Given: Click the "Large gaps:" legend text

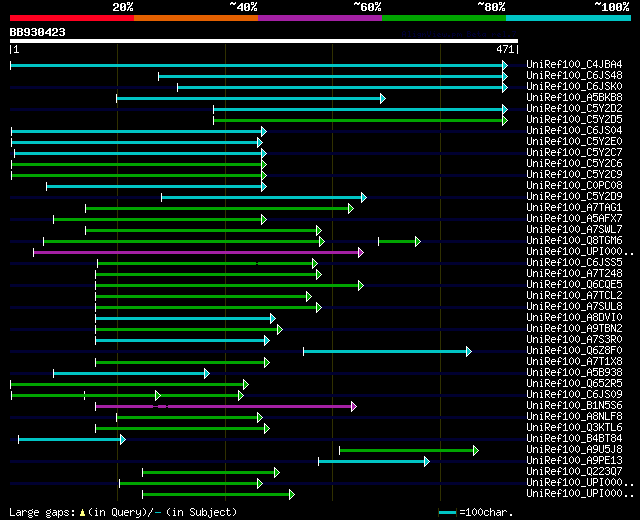Looking at the screenshot, I should pyautogui.click(x=42, y=513).
